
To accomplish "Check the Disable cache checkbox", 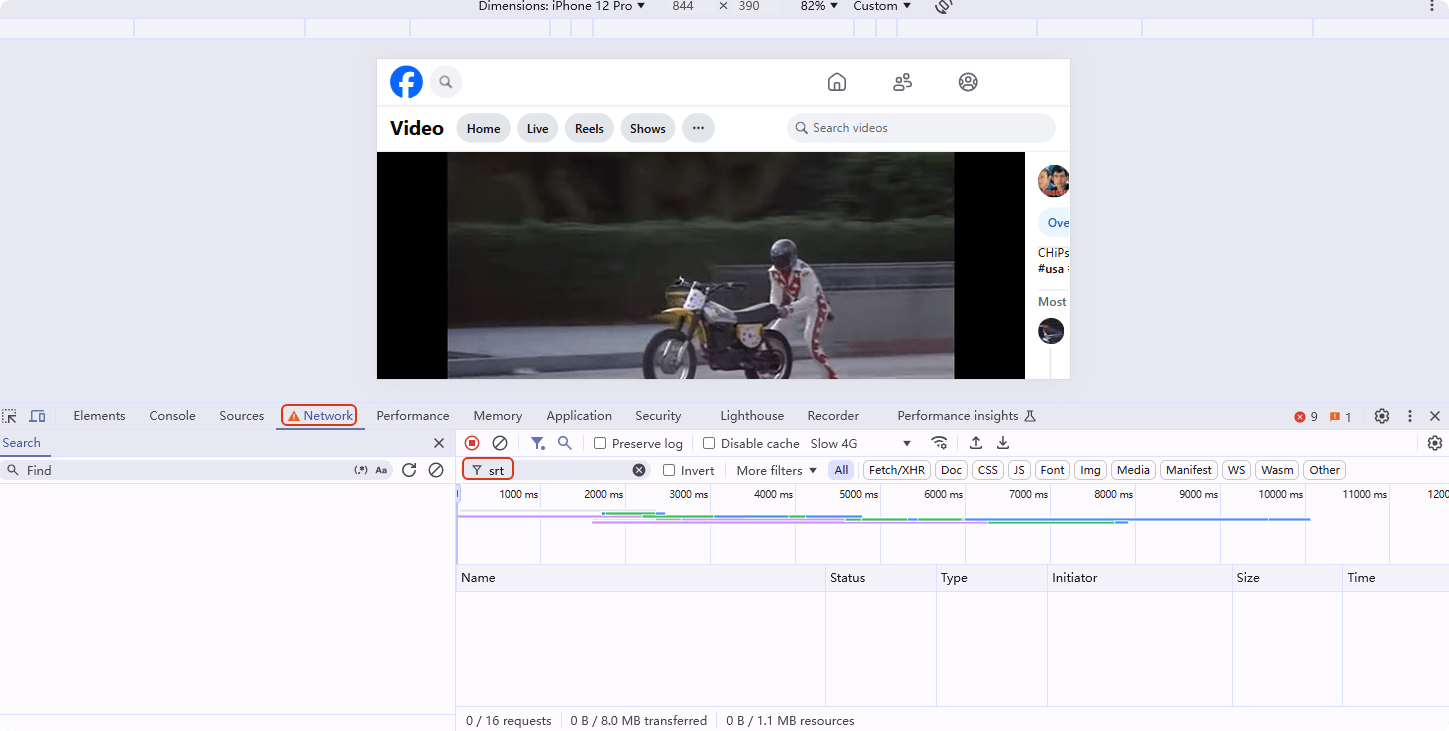I will [709, 443].
